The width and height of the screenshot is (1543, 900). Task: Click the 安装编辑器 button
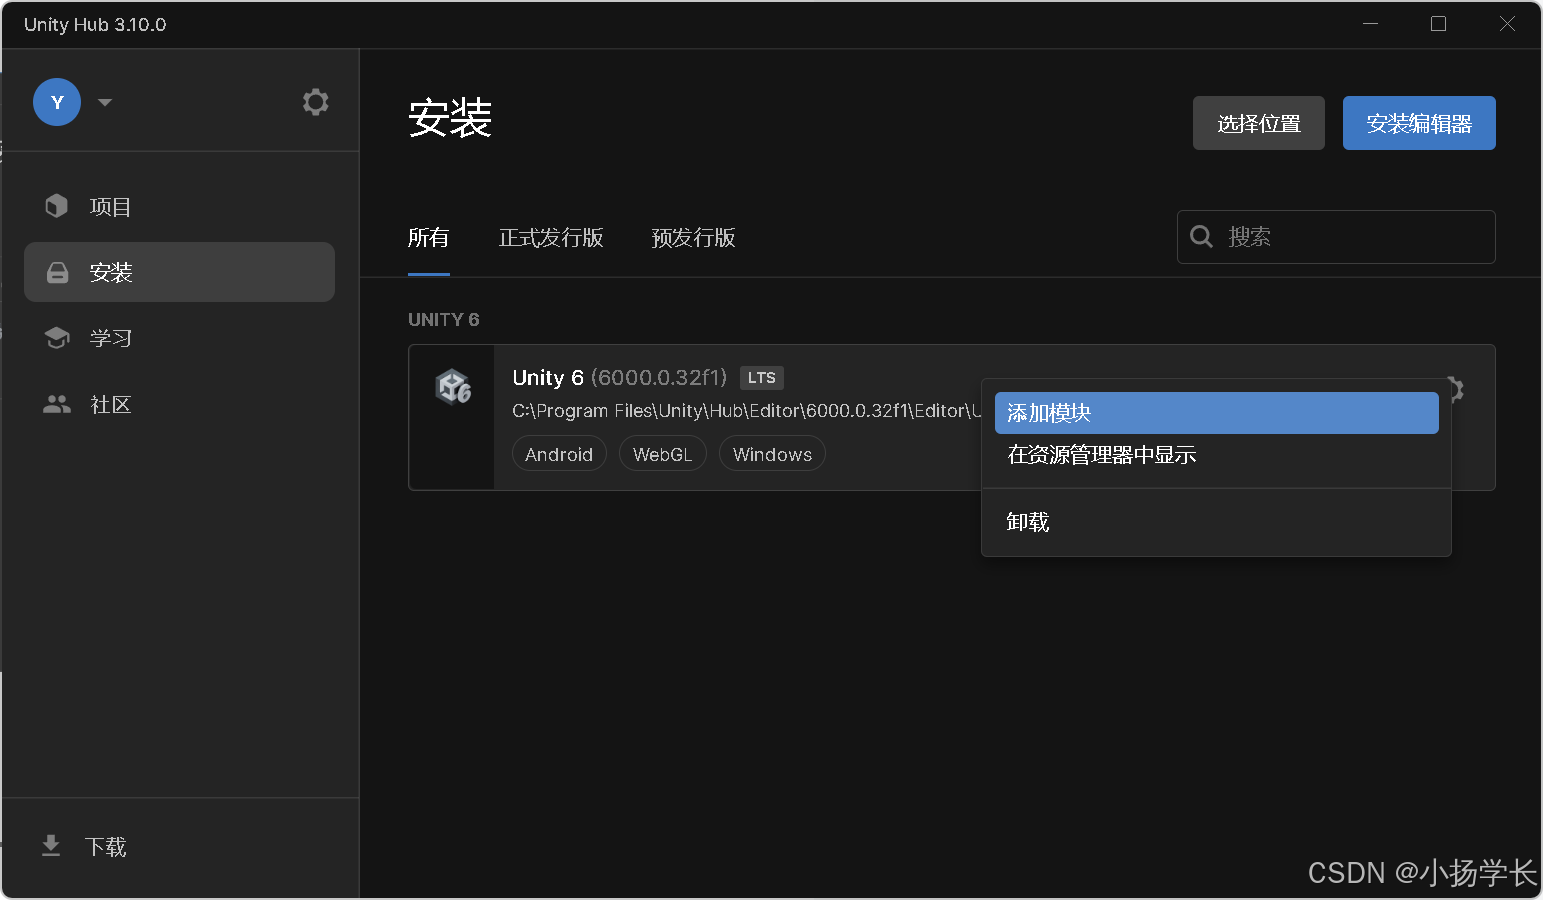pyautogui.click(x=1419, y=123)
